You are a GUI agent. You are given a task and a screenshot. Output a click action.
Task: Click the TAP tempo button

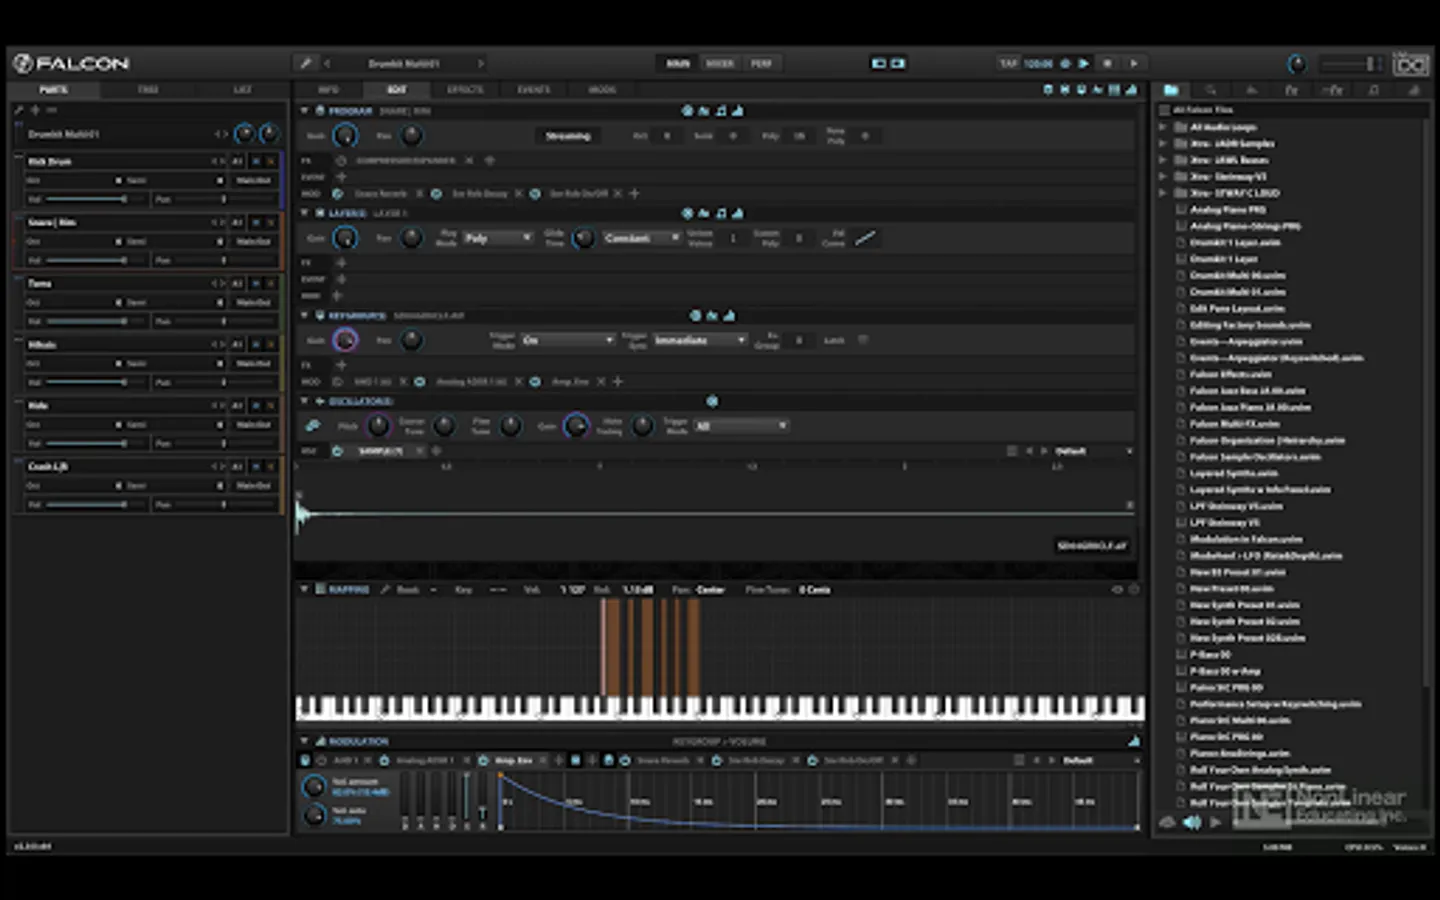[x=1008, y=63]
